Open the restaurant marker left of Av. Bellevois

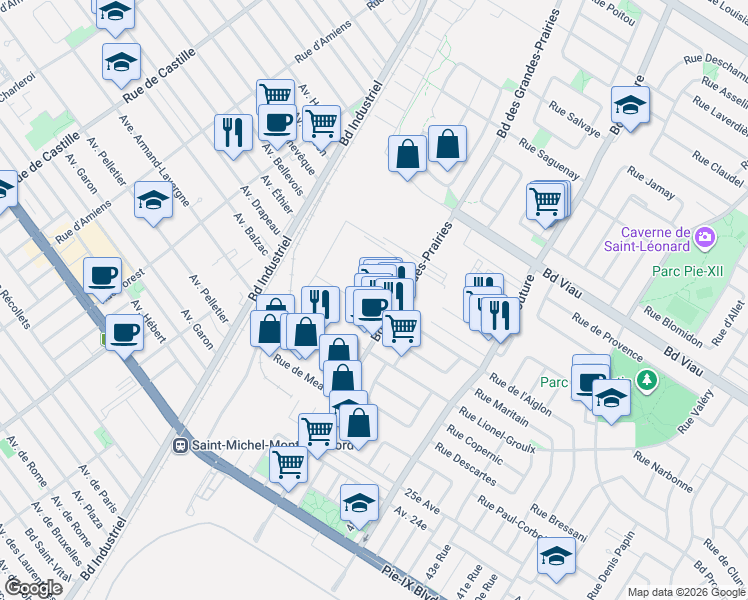click(x=233, y=133)
